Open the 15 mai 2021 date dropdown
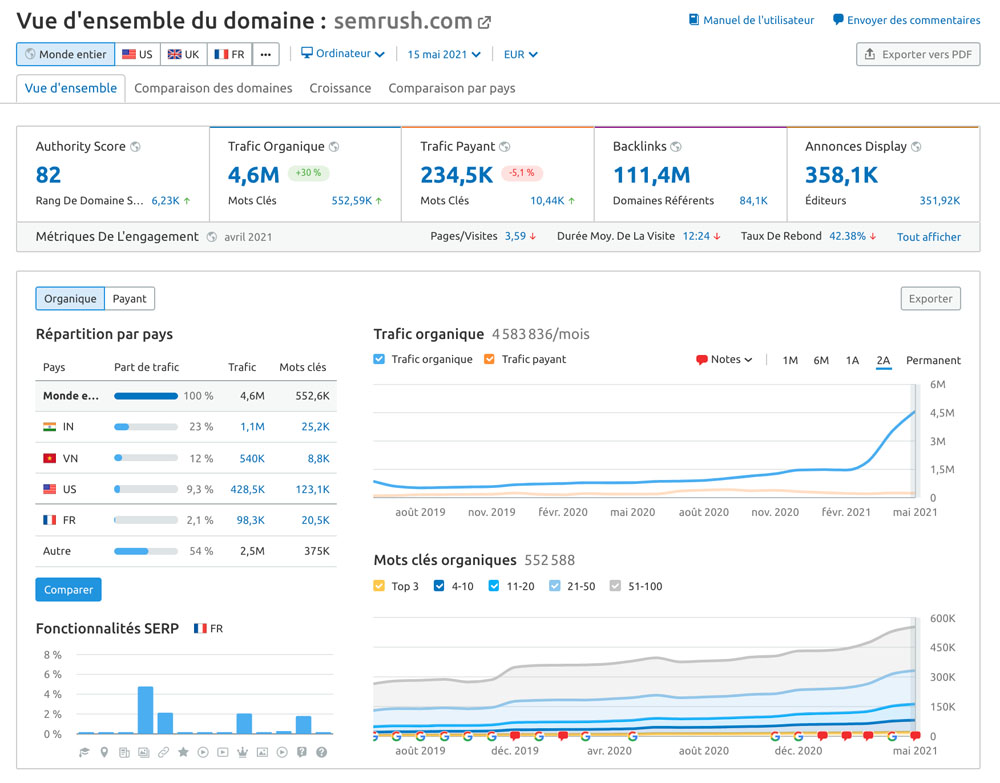The image size is (1000, 783). click(x=444, y=54)
